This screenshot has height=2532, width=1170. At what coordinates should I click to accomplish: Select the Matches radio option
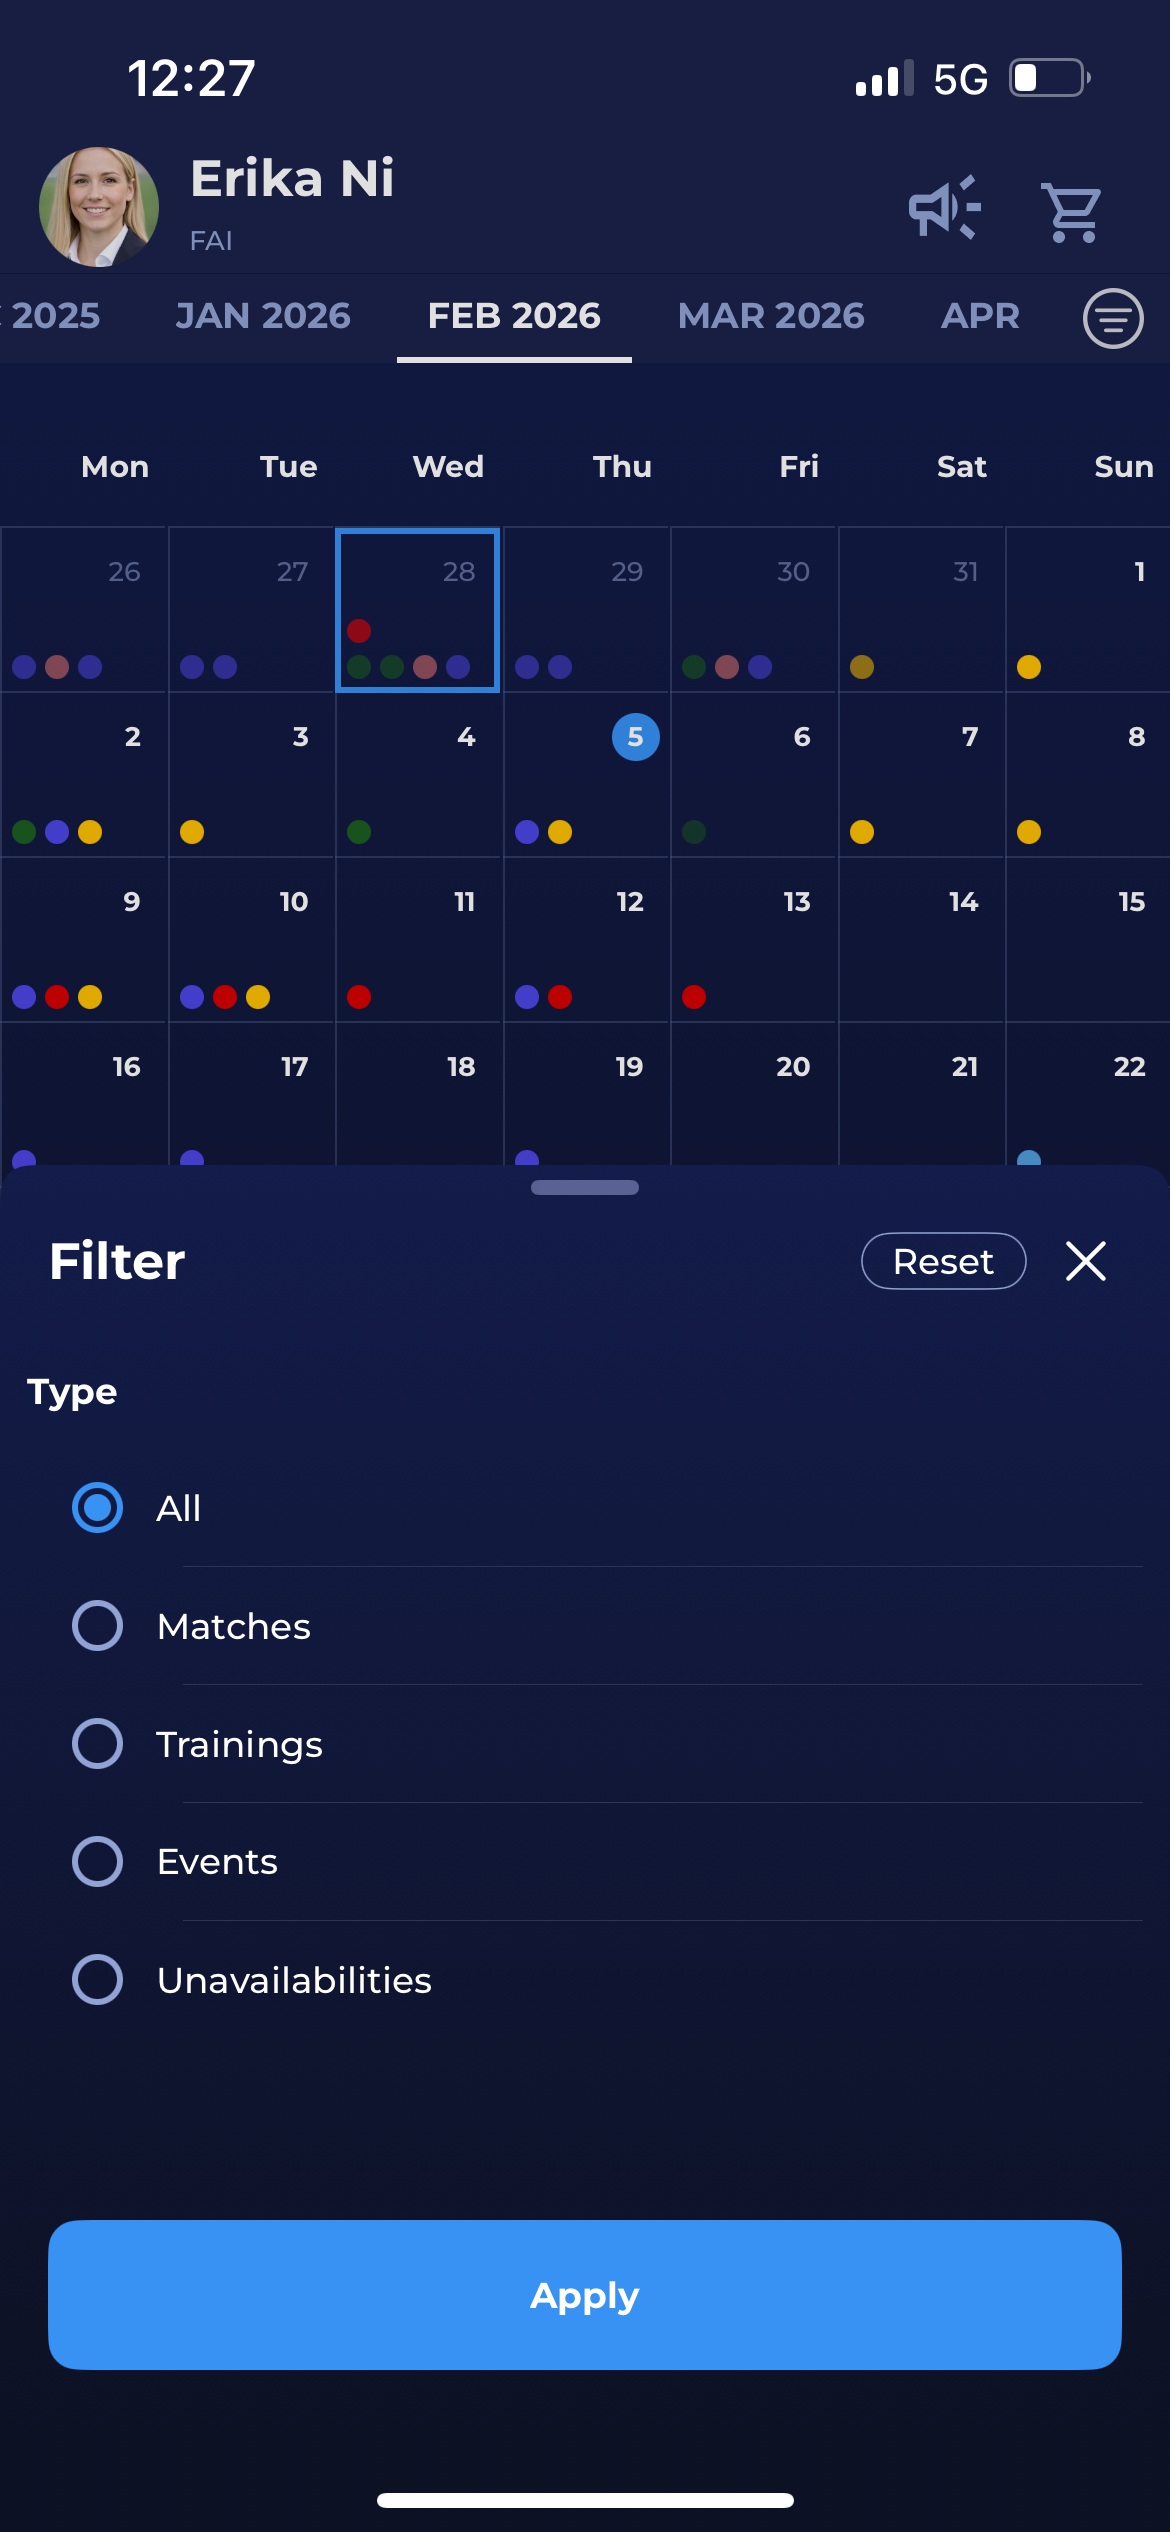98,1626
